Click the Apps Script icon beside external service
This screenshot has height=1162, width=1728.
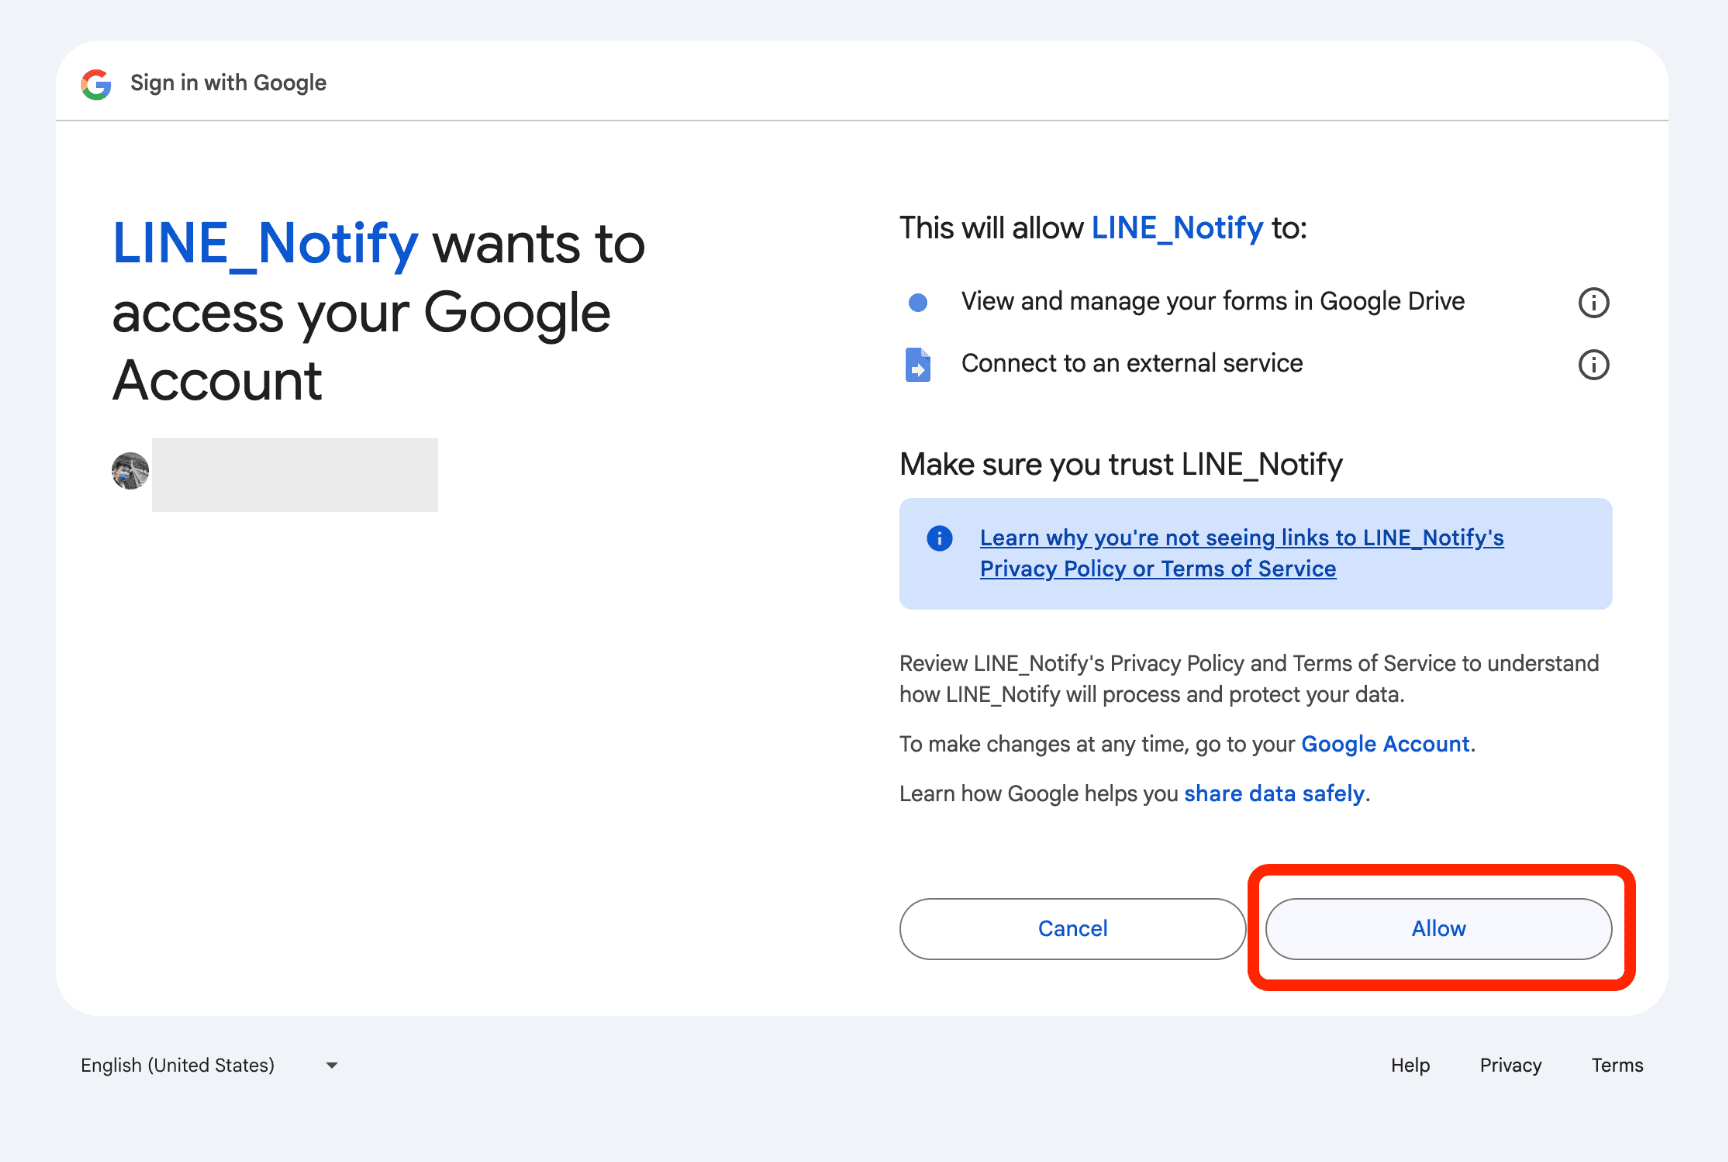pos(917,365)
